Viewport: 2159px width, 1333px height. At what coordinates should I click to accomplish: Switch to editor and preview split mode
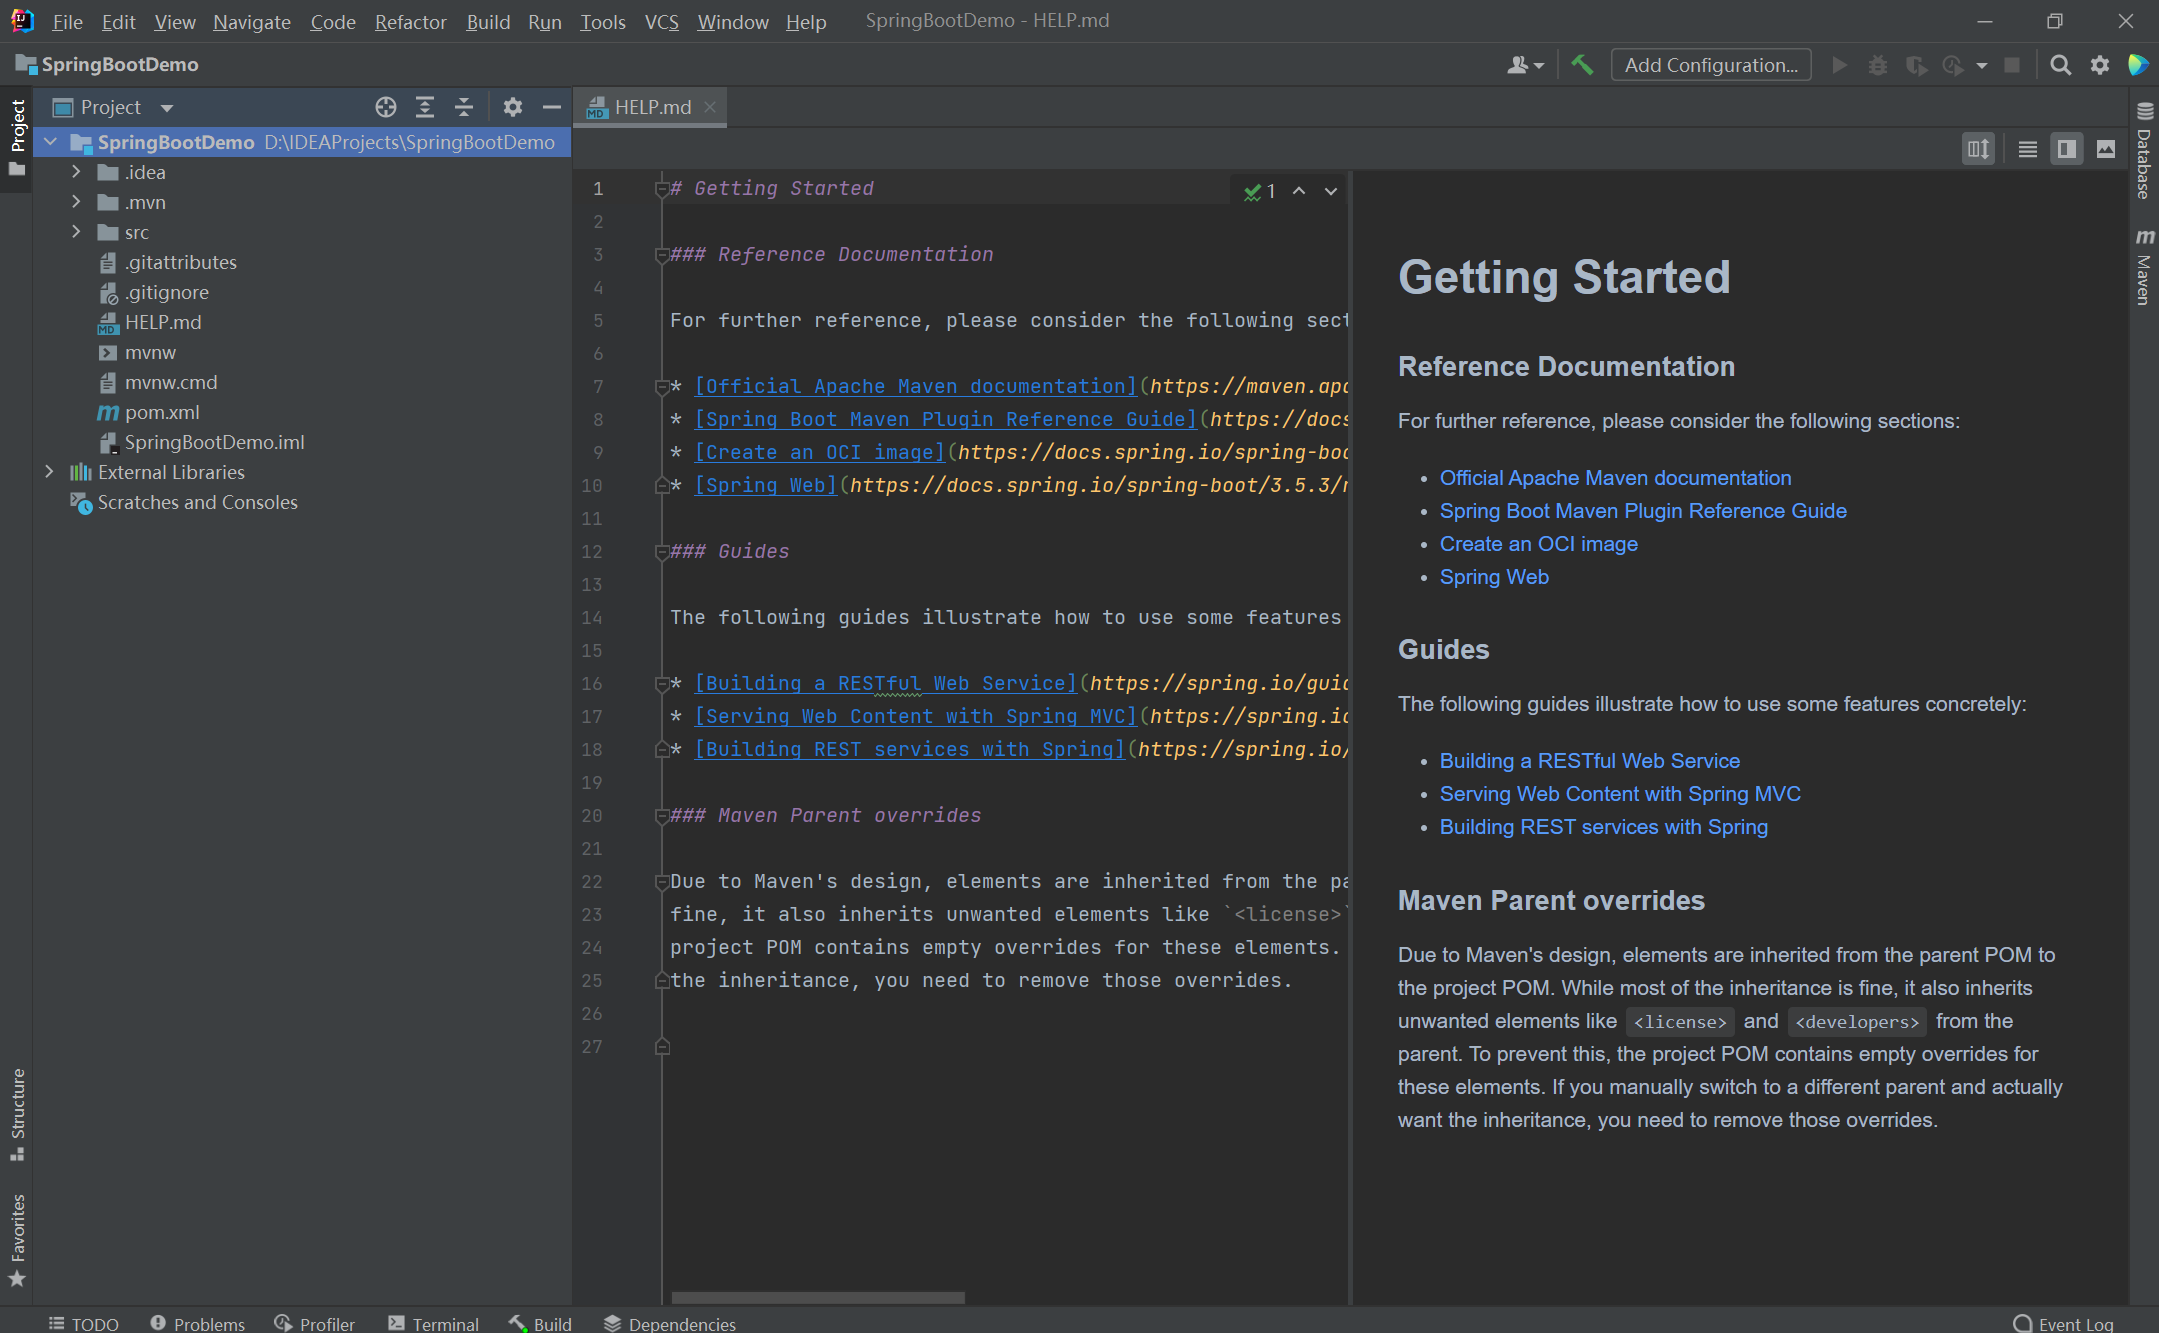[2066, 149]
